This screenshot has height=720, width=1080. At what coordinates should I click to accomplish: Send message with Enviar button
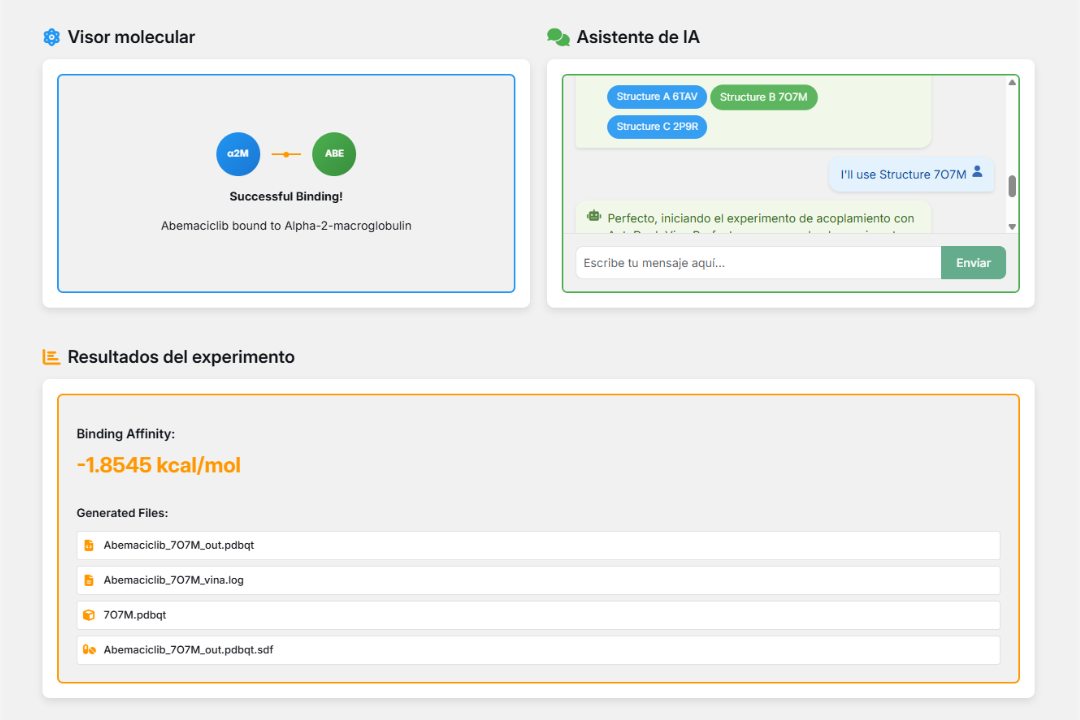973,263
